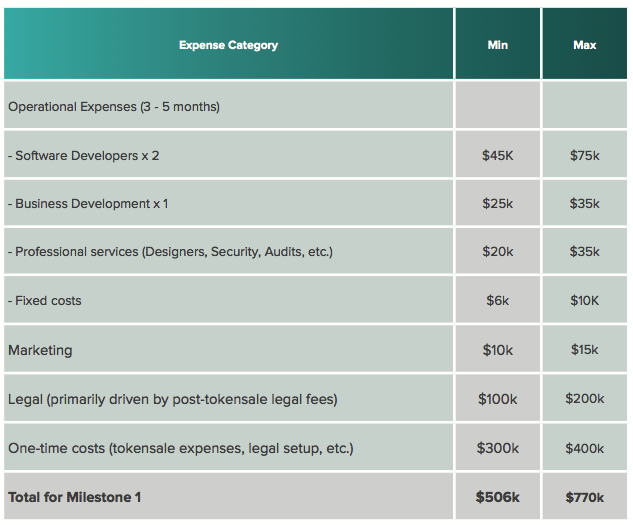
Task: Click the $25k Business Development minimum
Action: [x=498, y=204]
